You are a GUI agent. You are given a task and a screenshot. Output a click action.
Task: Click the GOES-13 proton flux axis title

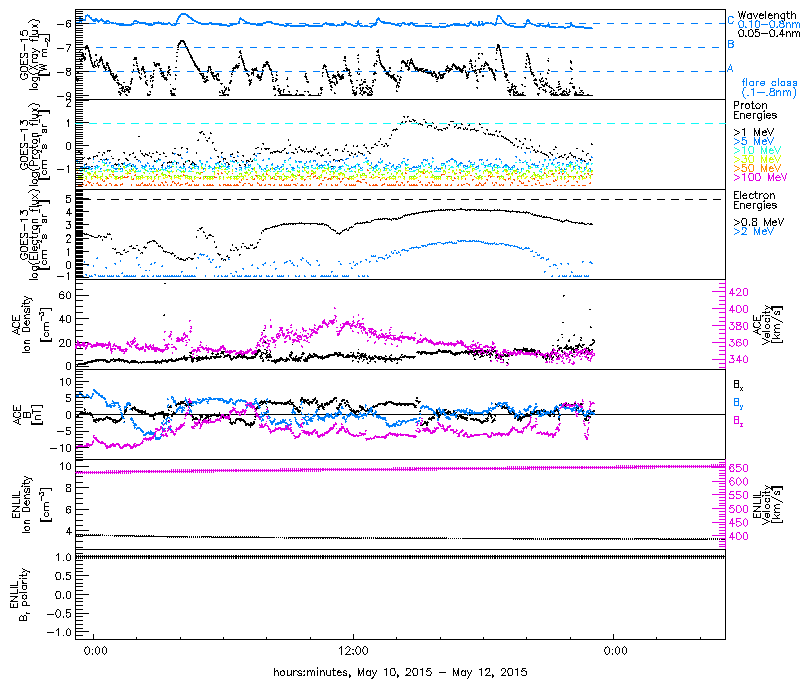pyautogui.click(x=33, y=144)
